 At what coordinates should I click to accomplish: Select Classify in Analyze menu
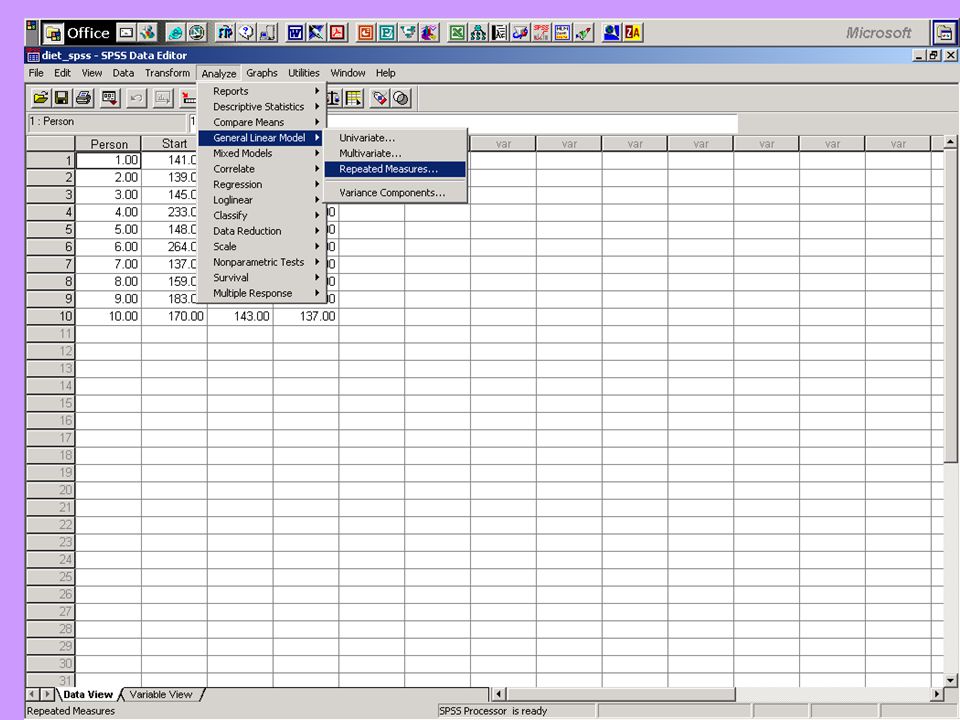261,216
